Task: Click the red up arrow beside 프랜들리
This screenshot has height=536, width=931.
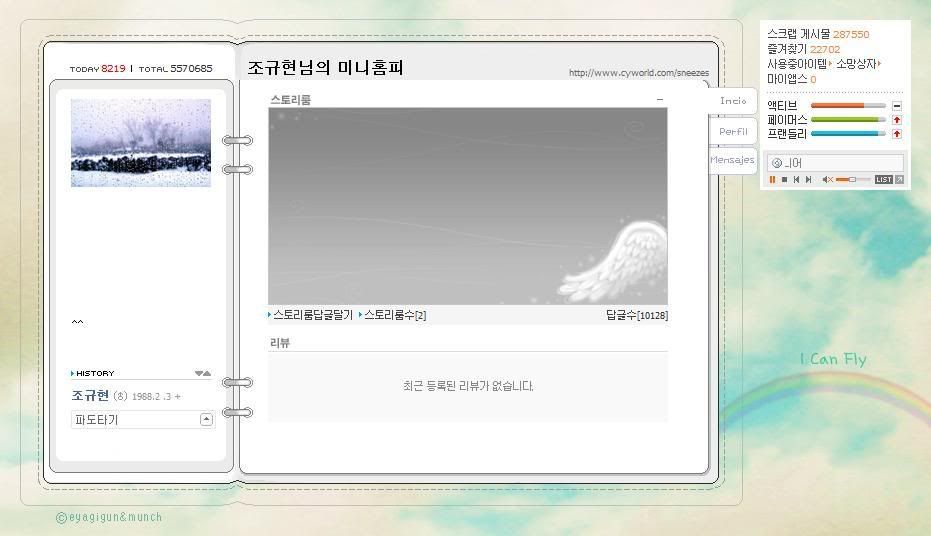Action: click(x=897, y=134)
